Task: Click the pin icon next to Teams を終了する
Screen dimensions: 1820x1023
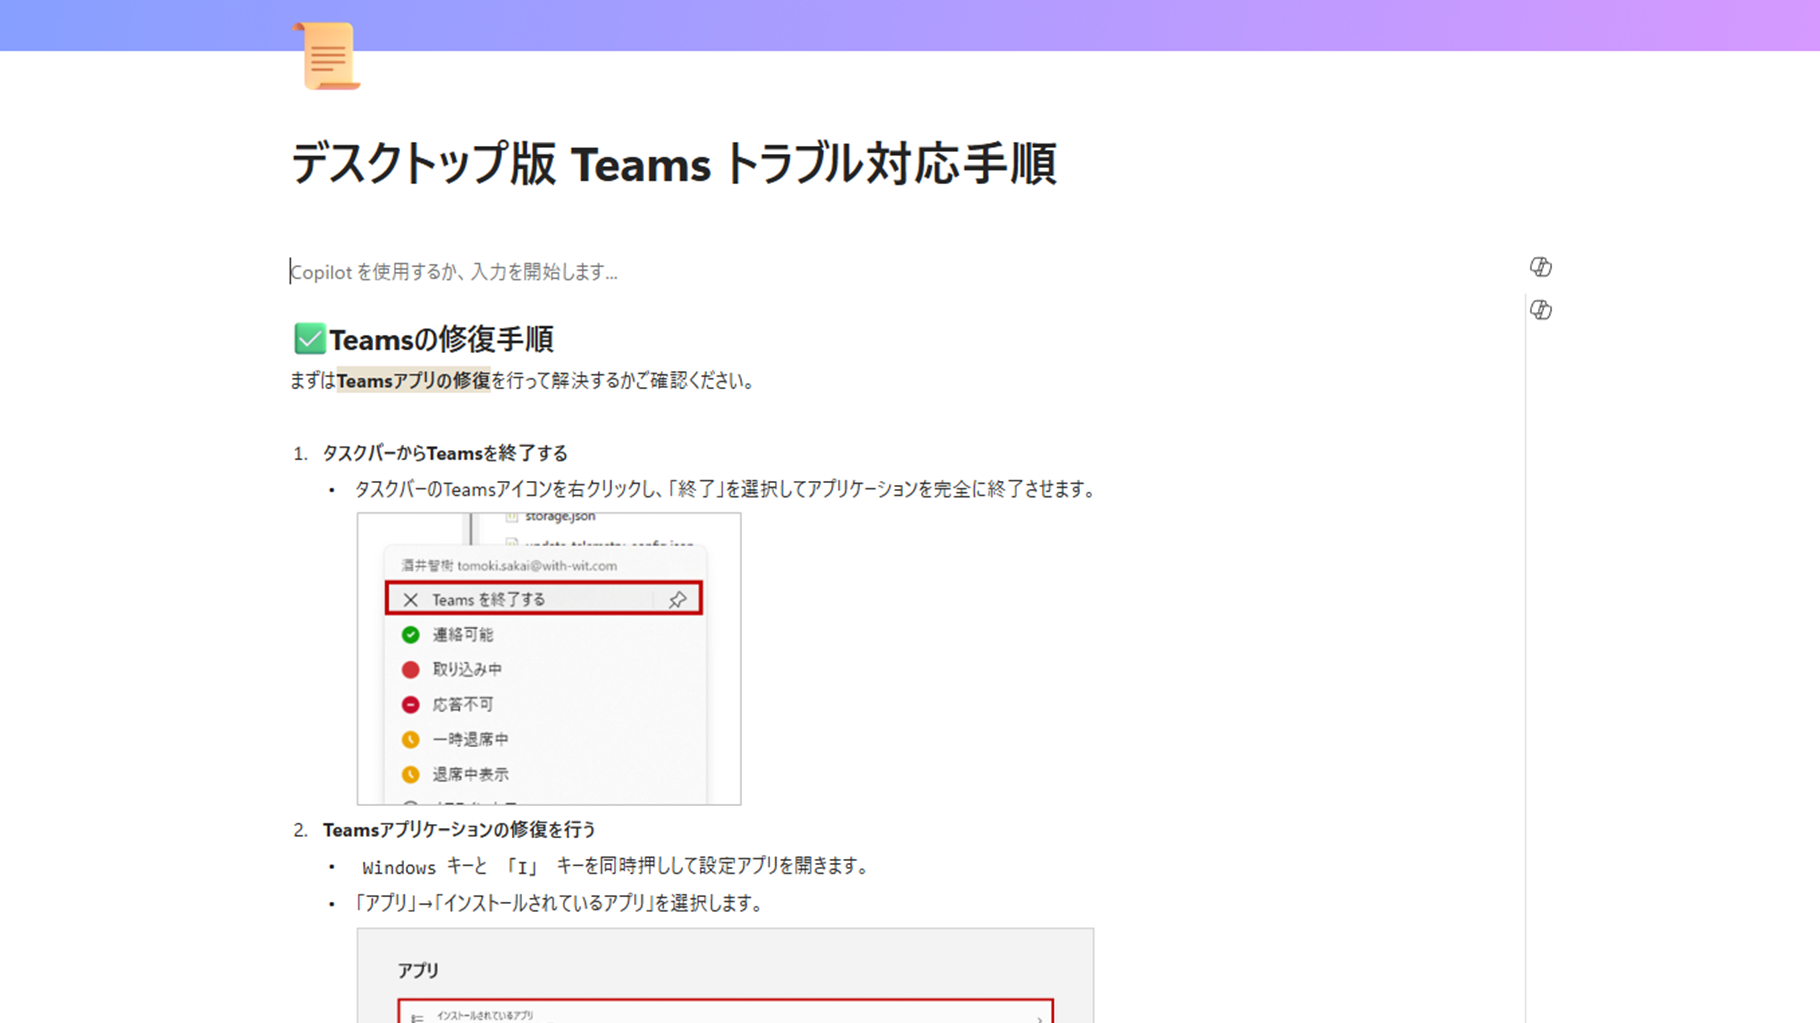Action: [x=677, y=599]
